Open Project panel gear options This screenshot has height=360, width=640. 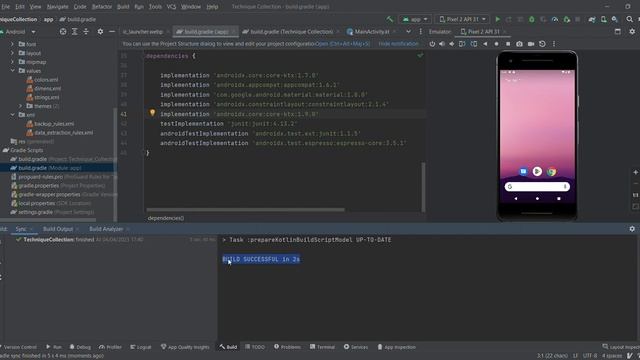pyautogui.click(x=100, y=31)
